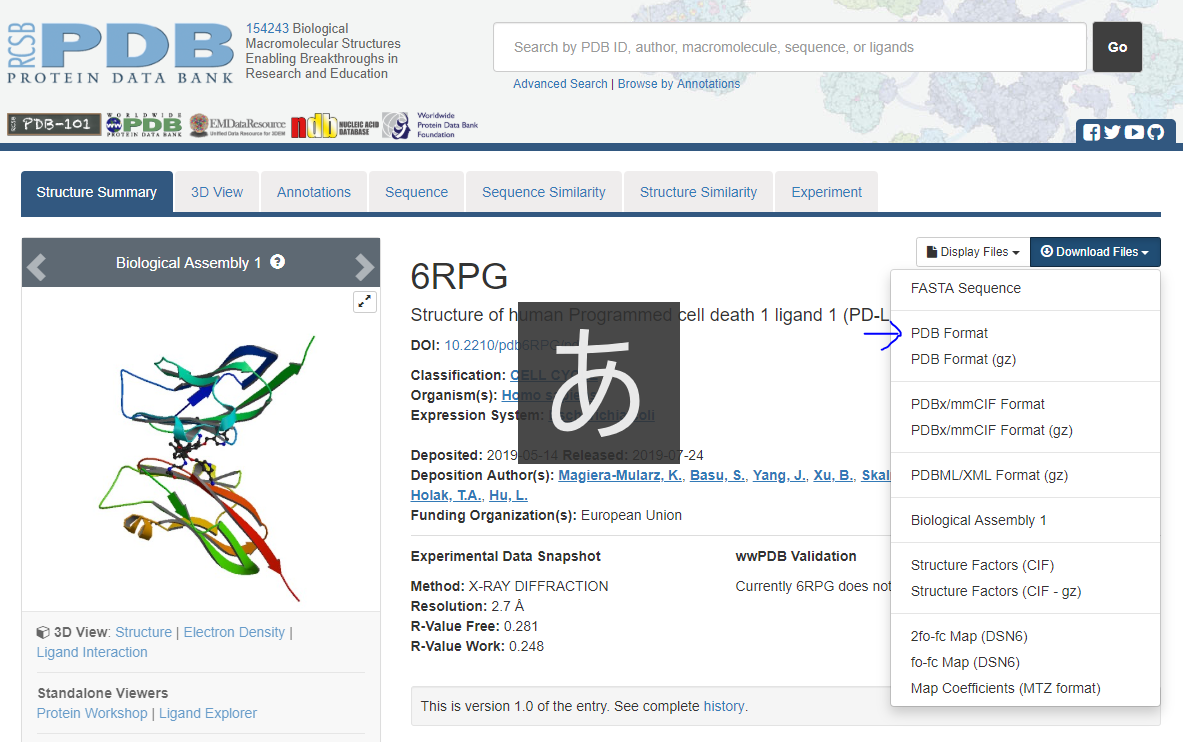Select Structure Factors (CIF - gz) option
This screenshot has width=1183, height=742.
point(995,591)
